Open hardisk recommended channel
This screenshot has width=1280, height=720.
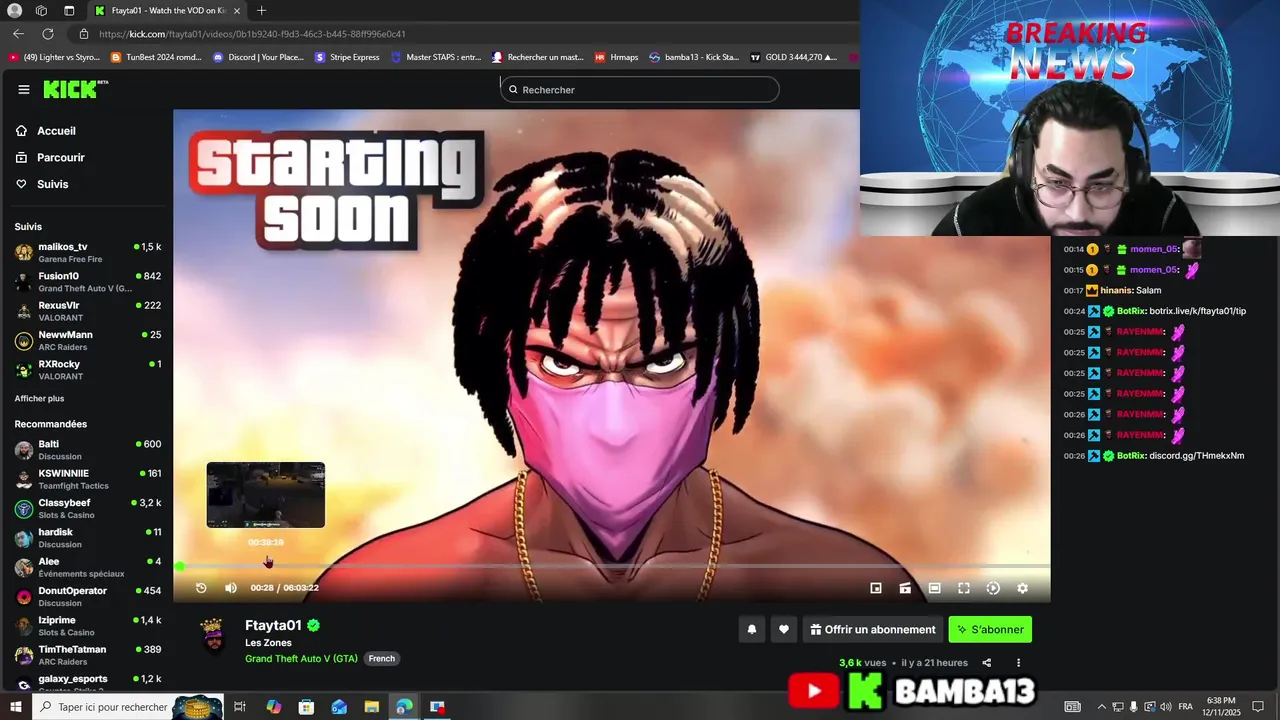(x=88, y=538)
